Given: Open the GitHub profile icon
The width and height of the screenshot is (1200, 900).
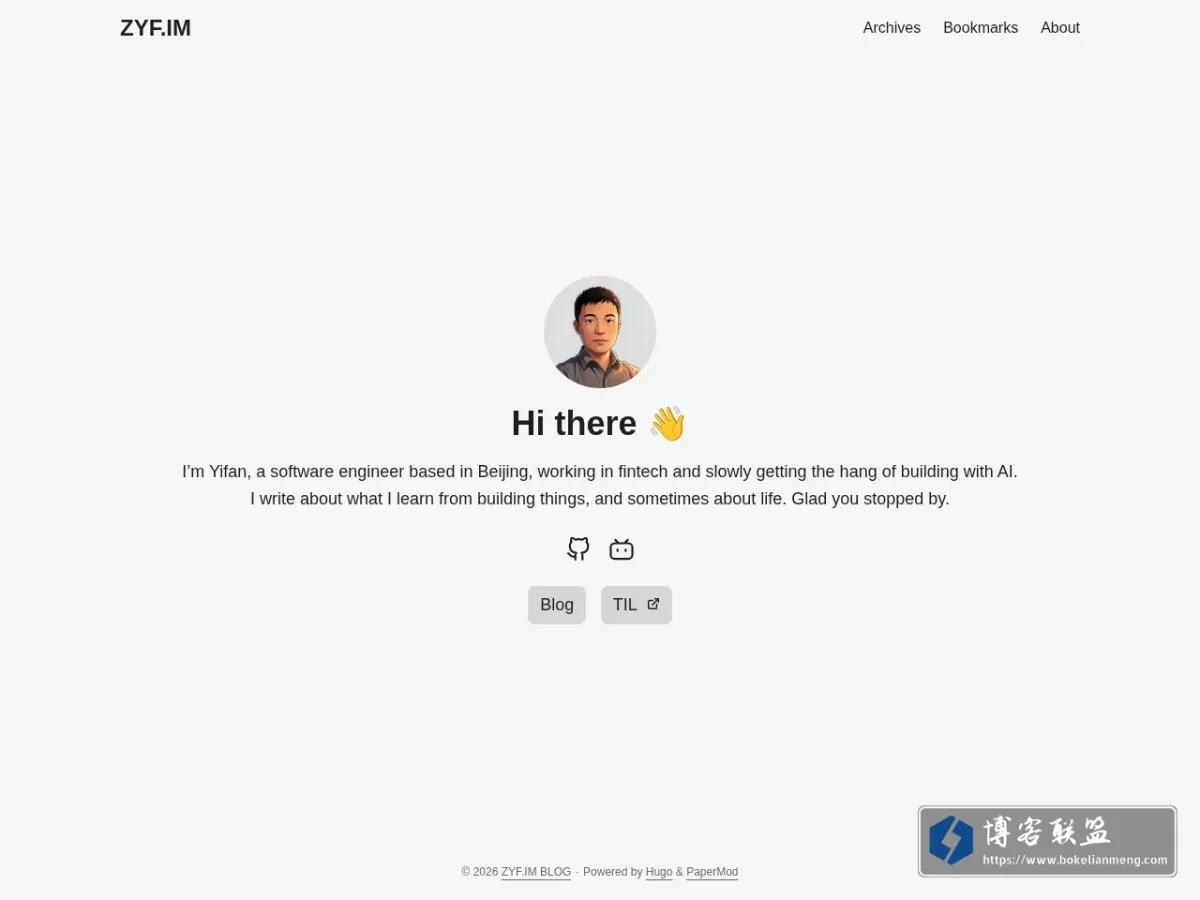Looking at the screenshot, I should click(578, 549).
